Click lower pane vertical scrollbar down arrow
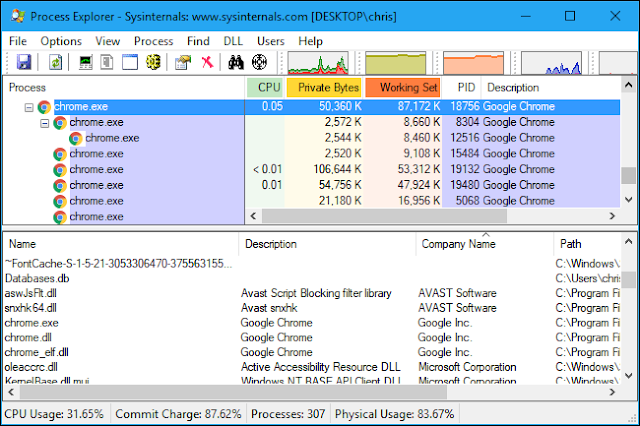The height and width of the screenshot is (426, 640). [629, 375]
